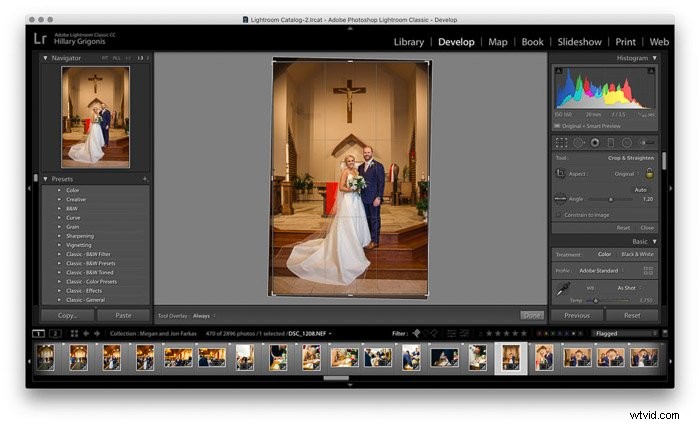This screenshot has width=700, height=425.
Task: Select the Graduated Filter tool
Action: [611, 142]
